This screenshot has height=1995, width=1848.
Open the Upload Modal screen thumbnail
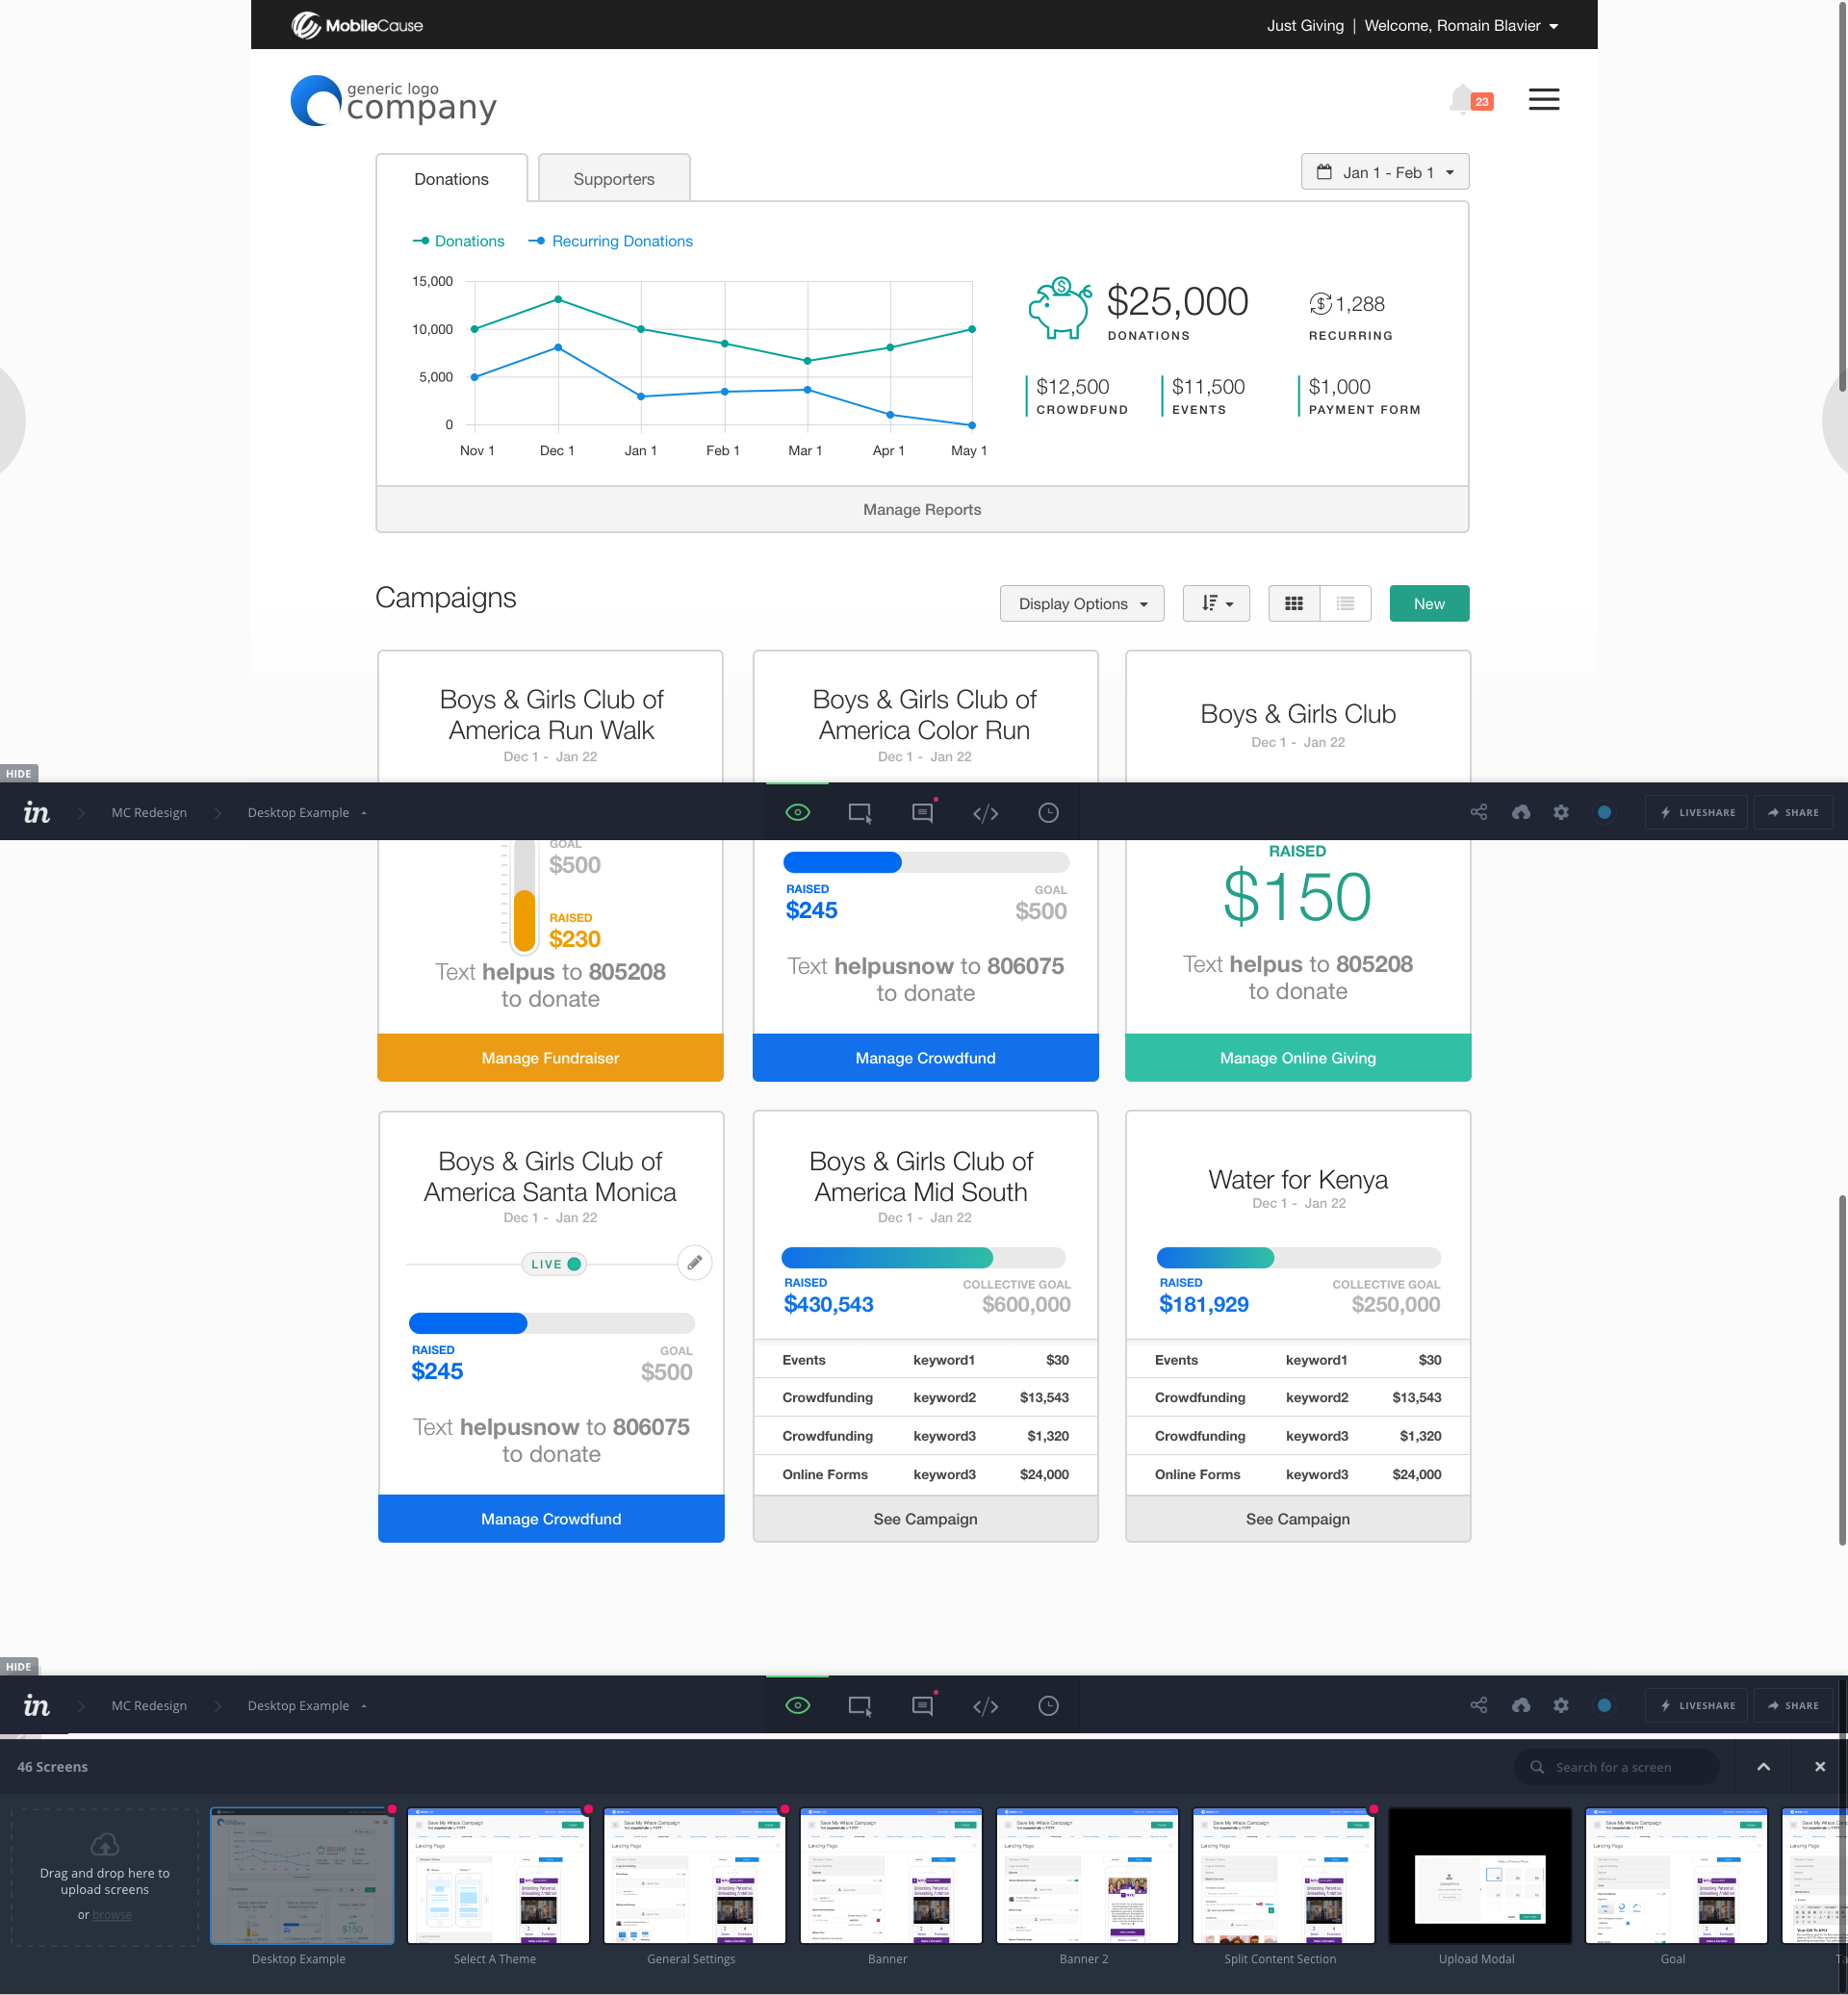[1480, 1875]
